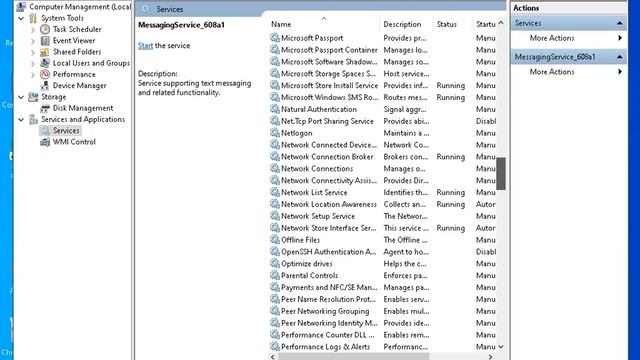Click the Services and Applications icon
Screen dimensions: 640x360
(33, 120)
